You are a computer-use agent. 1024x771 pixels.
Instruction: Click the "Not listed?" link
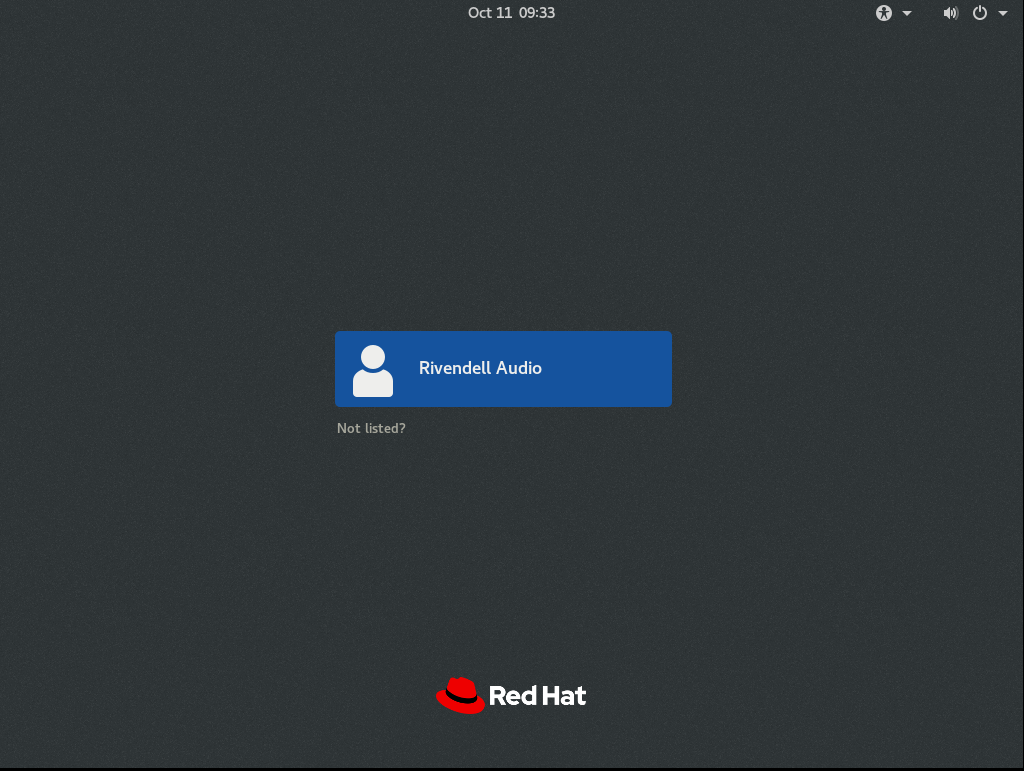coord(371,428)
